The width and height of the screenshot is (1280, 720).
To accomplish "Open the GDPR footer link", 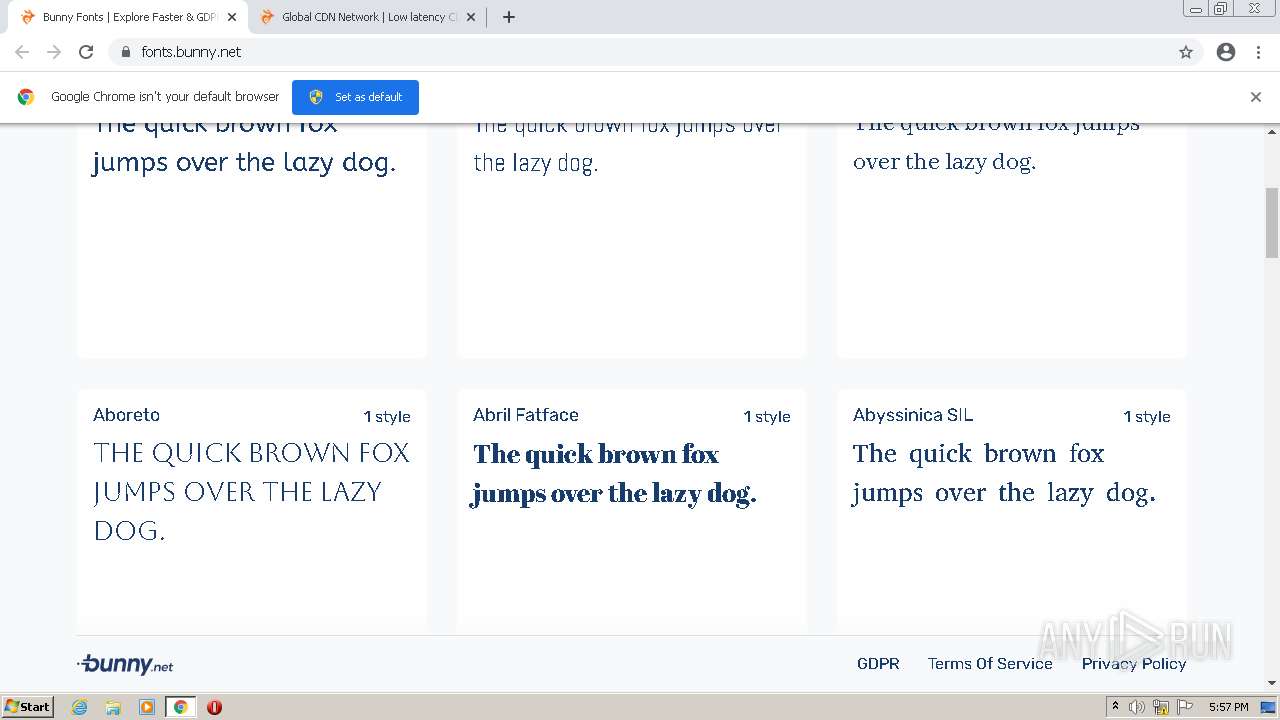I will [x=878, y=664].
